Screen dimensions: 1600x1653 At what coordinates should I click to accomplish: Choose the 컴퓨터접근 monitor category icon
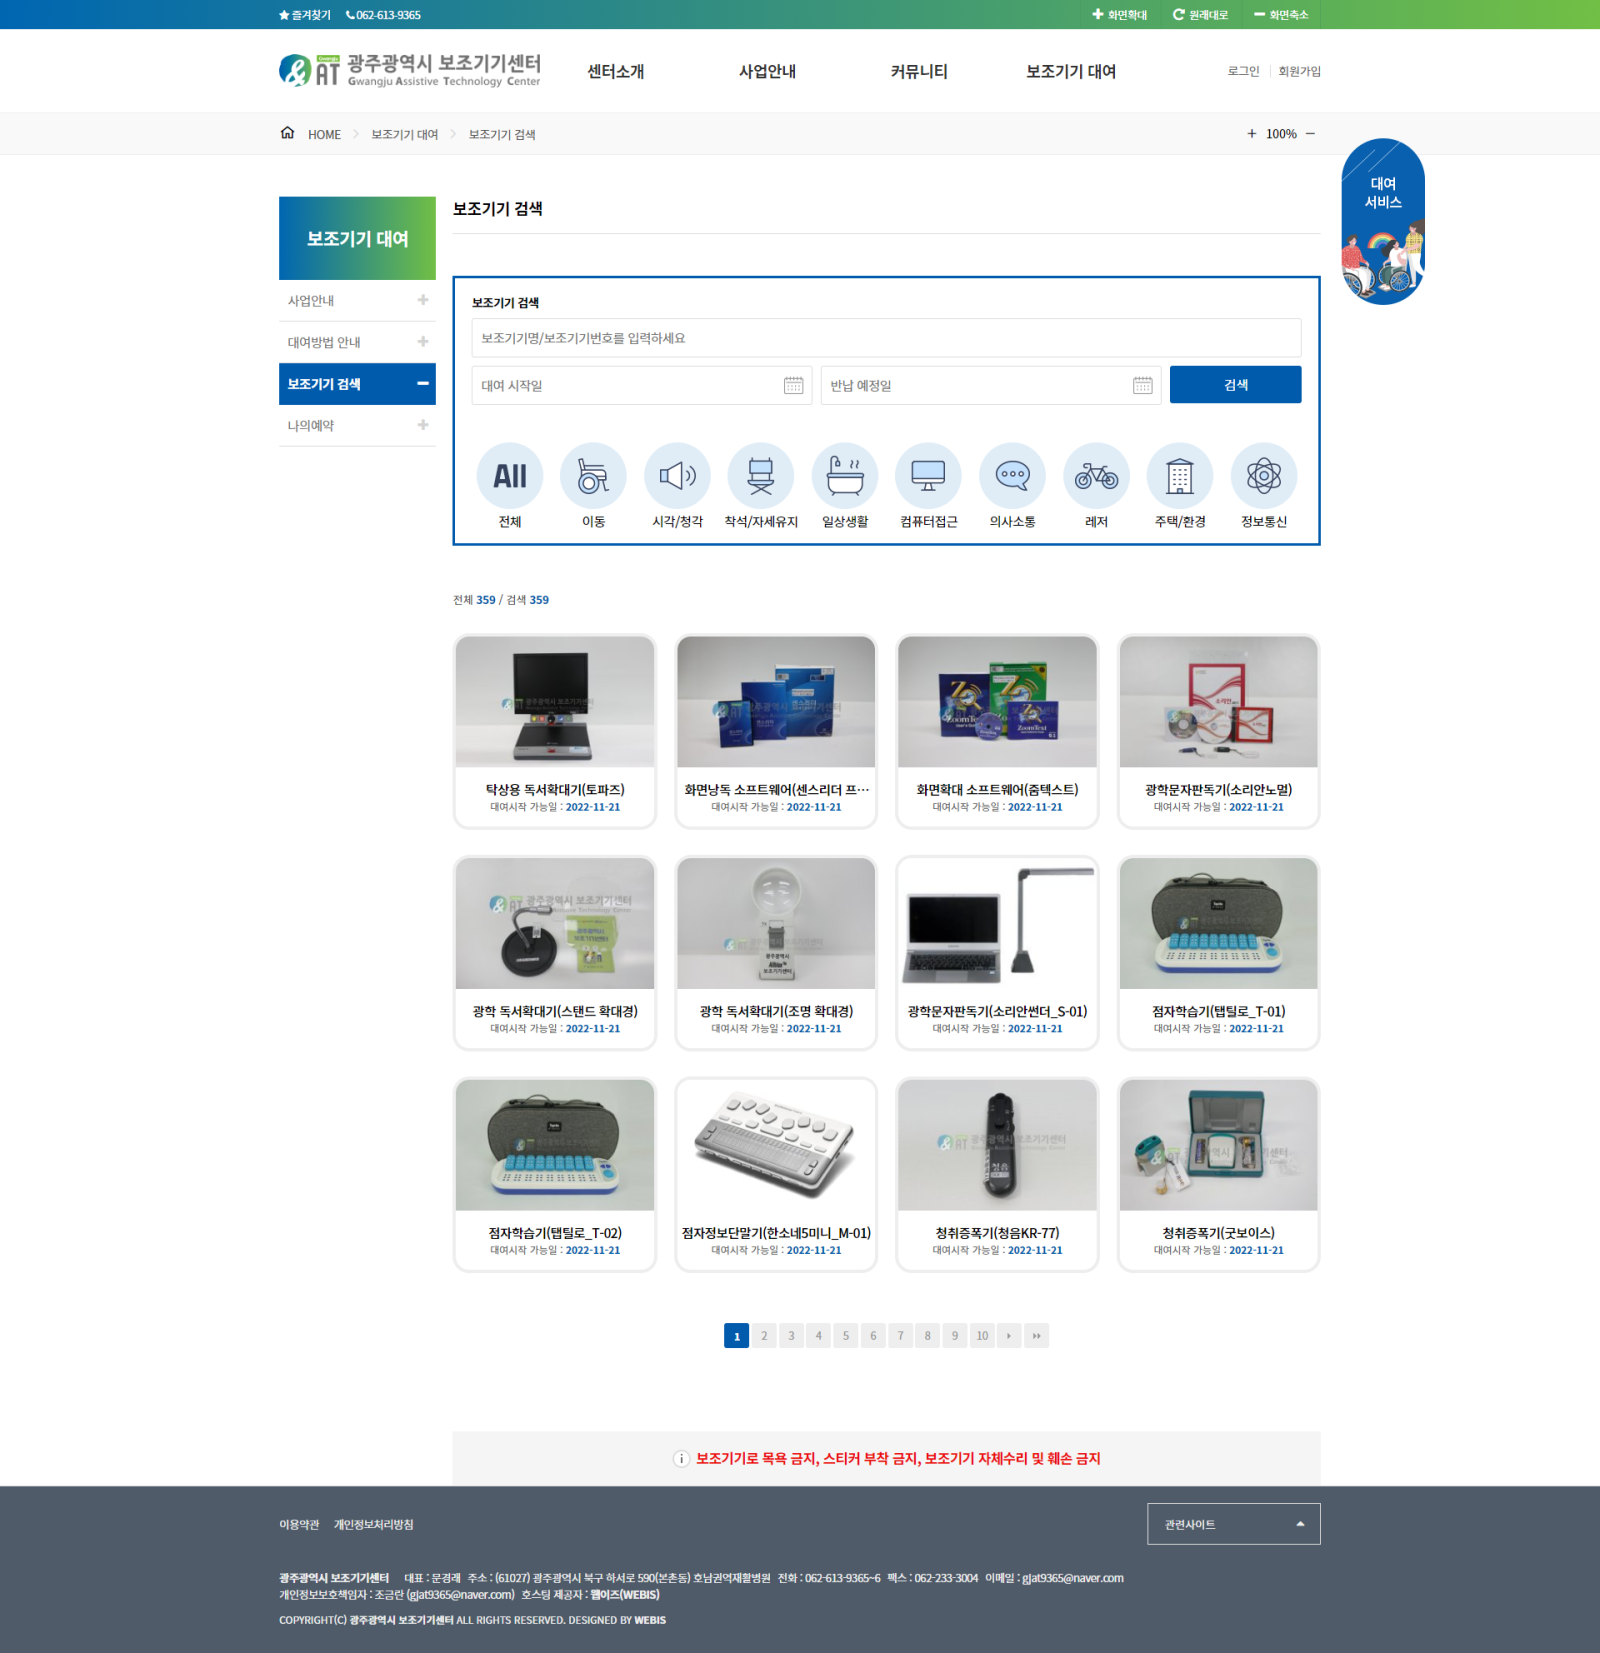928,476
